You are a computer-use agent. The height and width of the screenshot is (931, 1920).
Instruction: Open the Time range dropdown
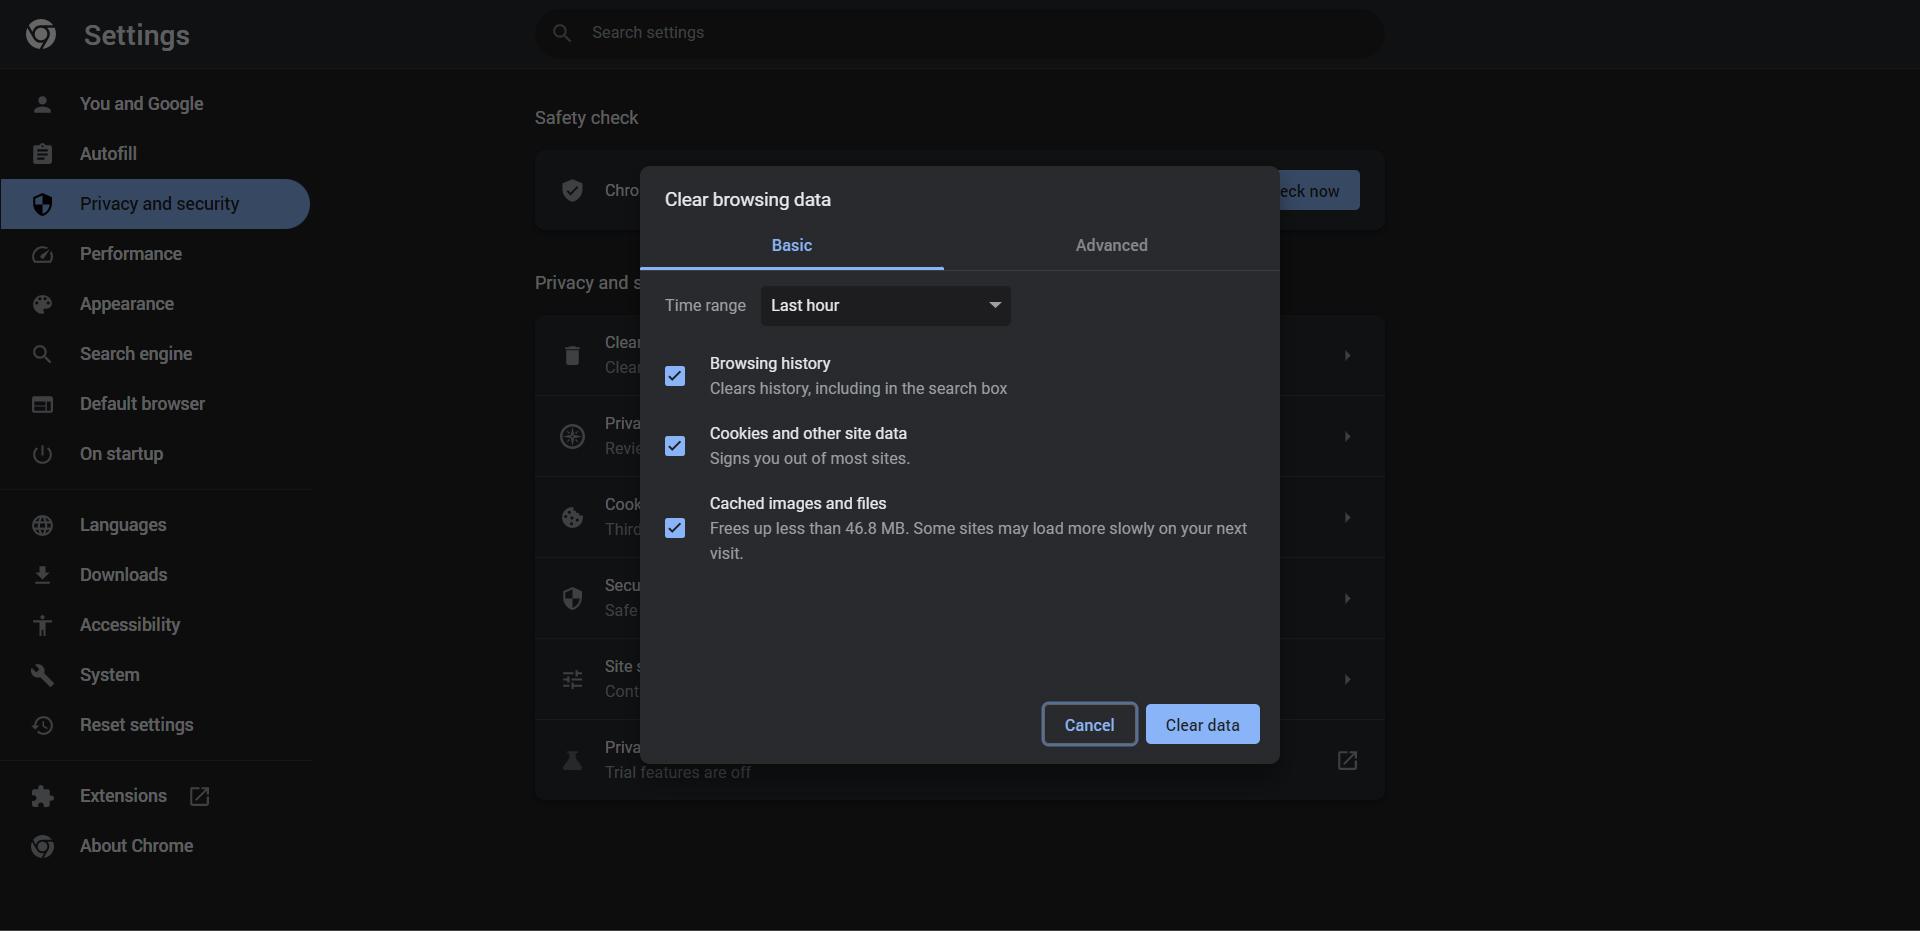(886, 306)
